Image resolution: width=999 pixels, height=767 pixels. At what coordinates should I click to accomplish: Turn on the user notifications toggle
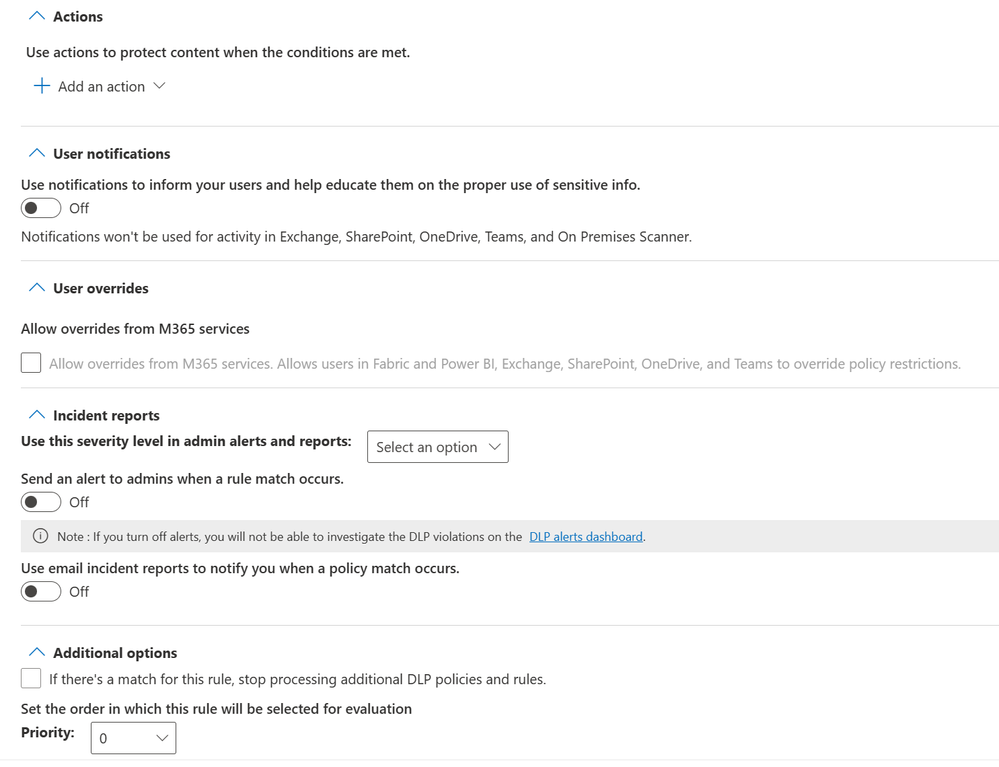point(41,208)
